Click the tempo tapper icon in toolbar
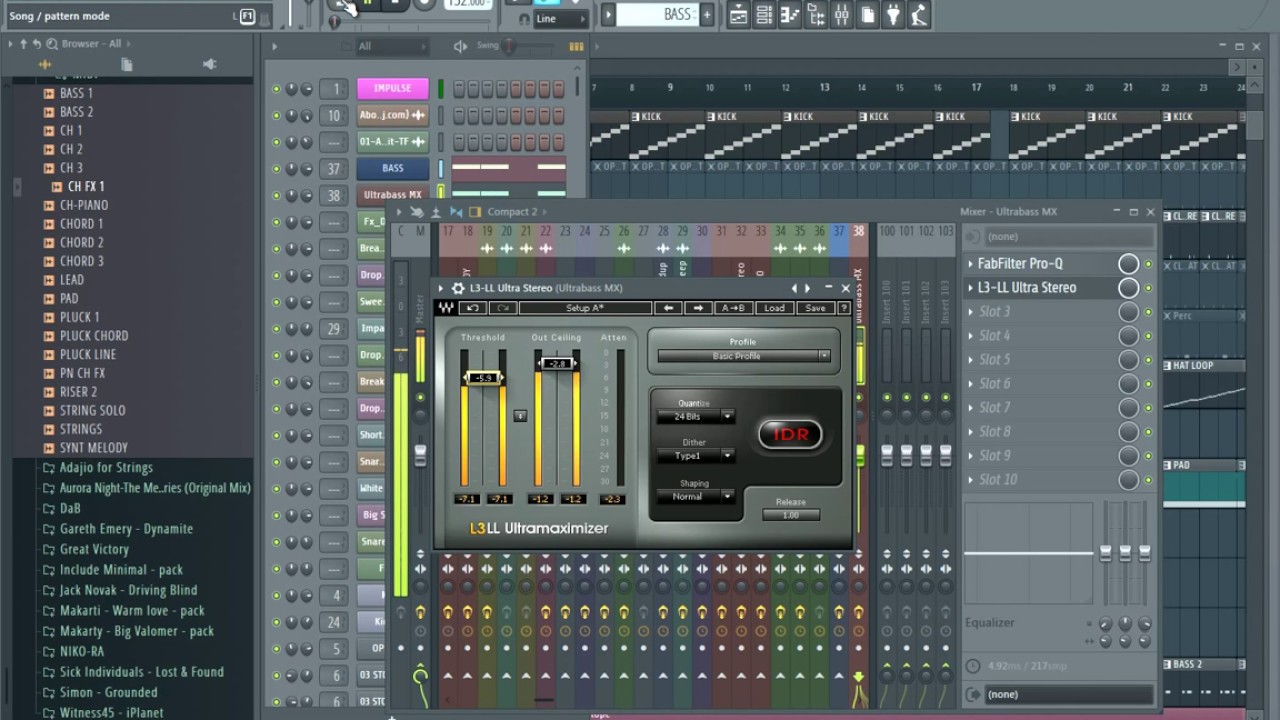Screen dimensions: 1280x720 [x=920, y=15]
